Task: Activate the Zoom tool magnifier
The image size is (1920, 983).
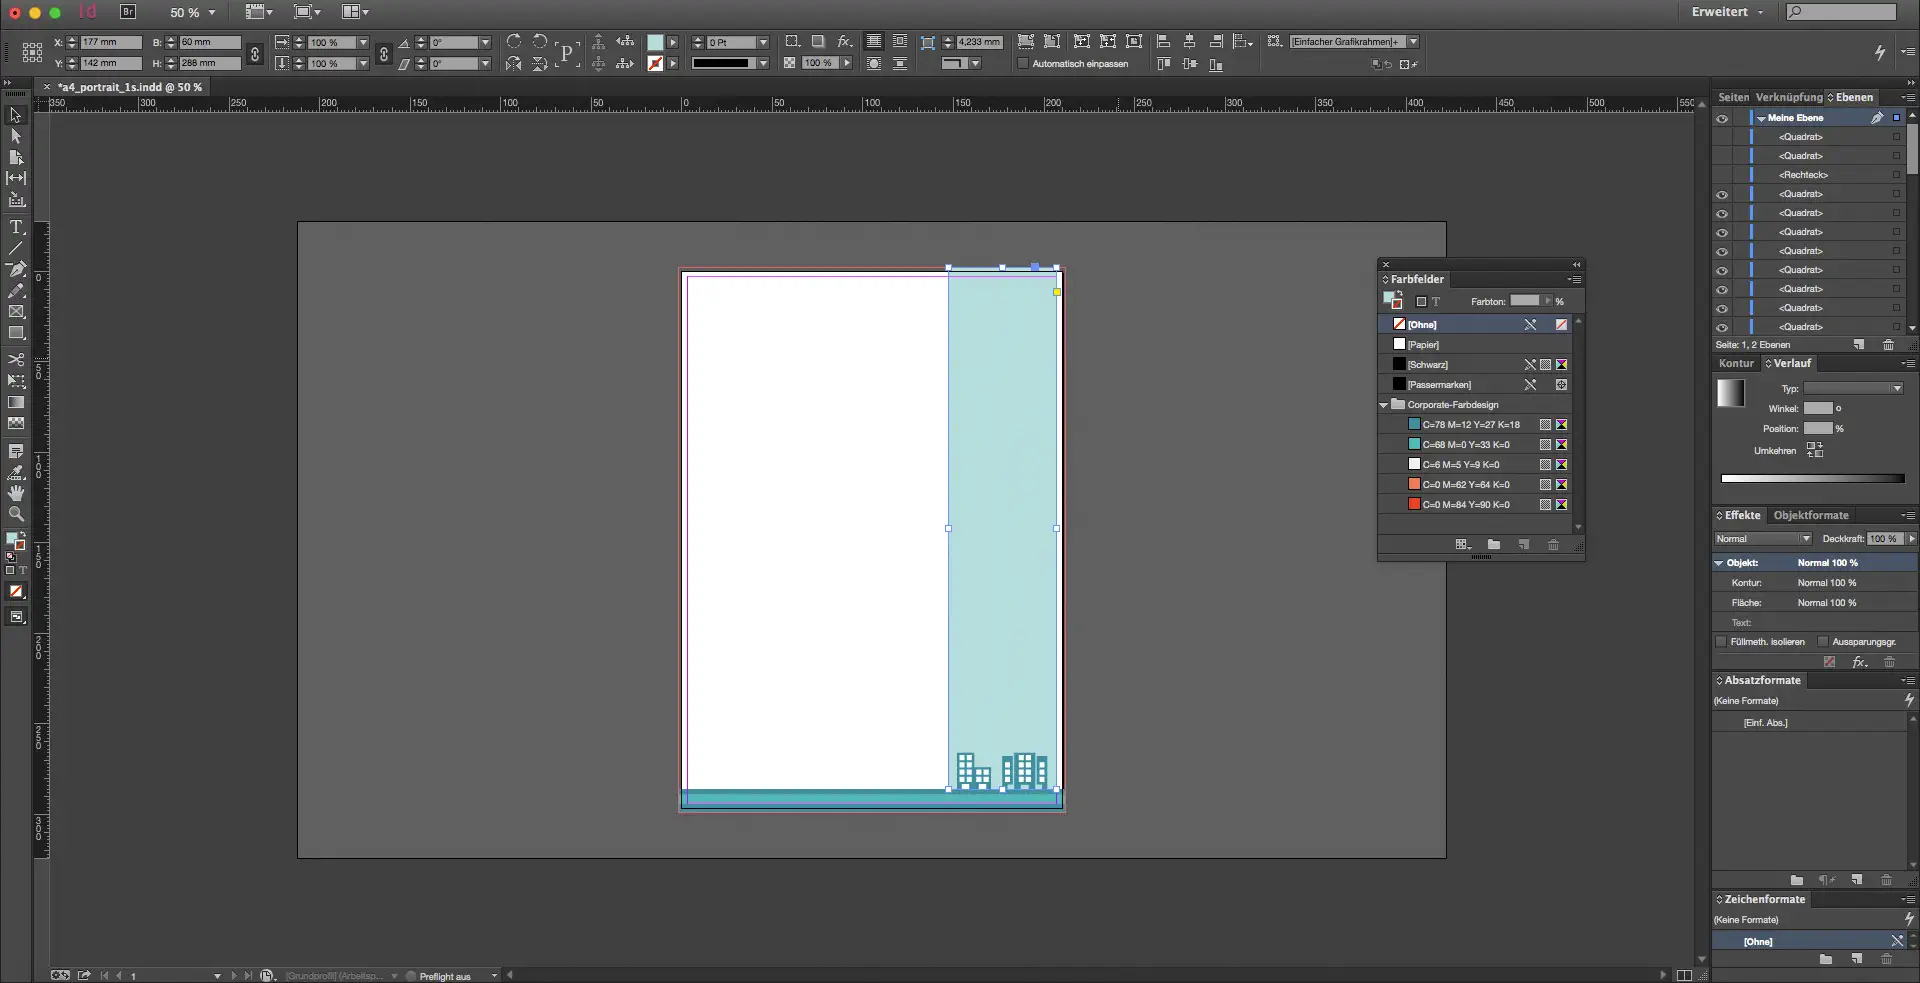Action: pos(16,514)
